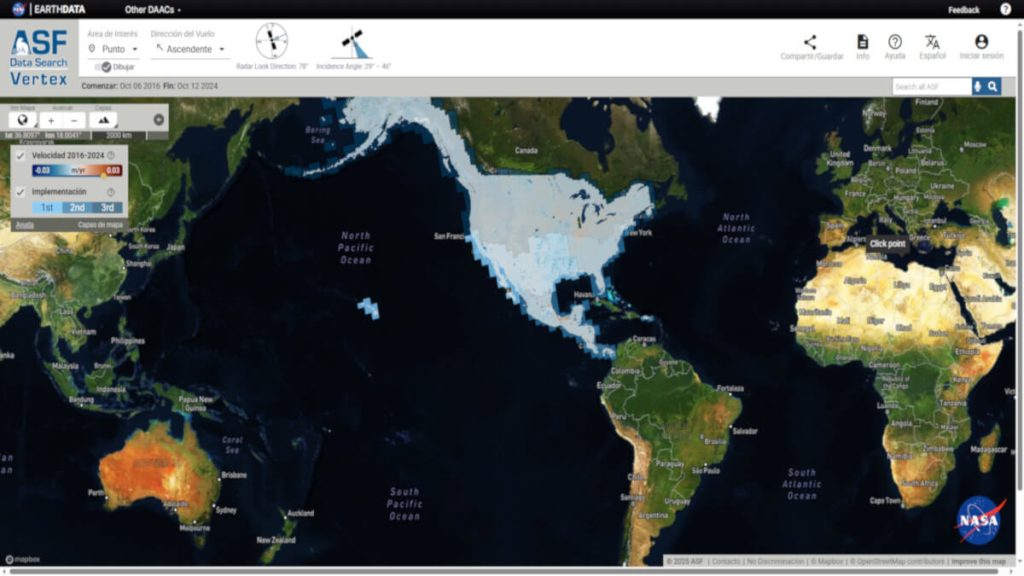1024x576 pixels.
Task: Click the microphone voice search icon
Action: click(977, 87)
